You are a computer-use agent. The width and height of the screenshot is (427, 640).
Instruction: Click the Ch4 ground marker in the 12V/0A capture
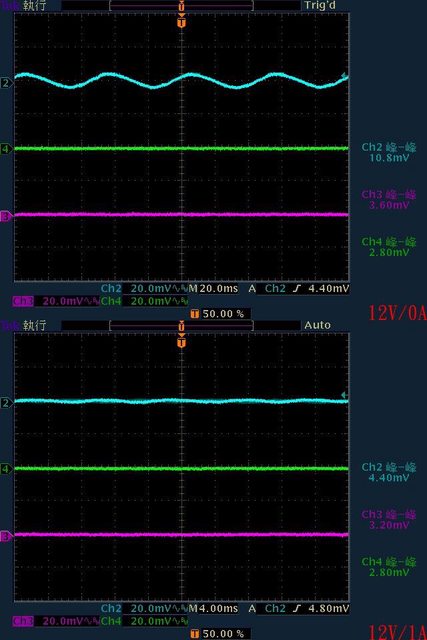pos(6,149)
